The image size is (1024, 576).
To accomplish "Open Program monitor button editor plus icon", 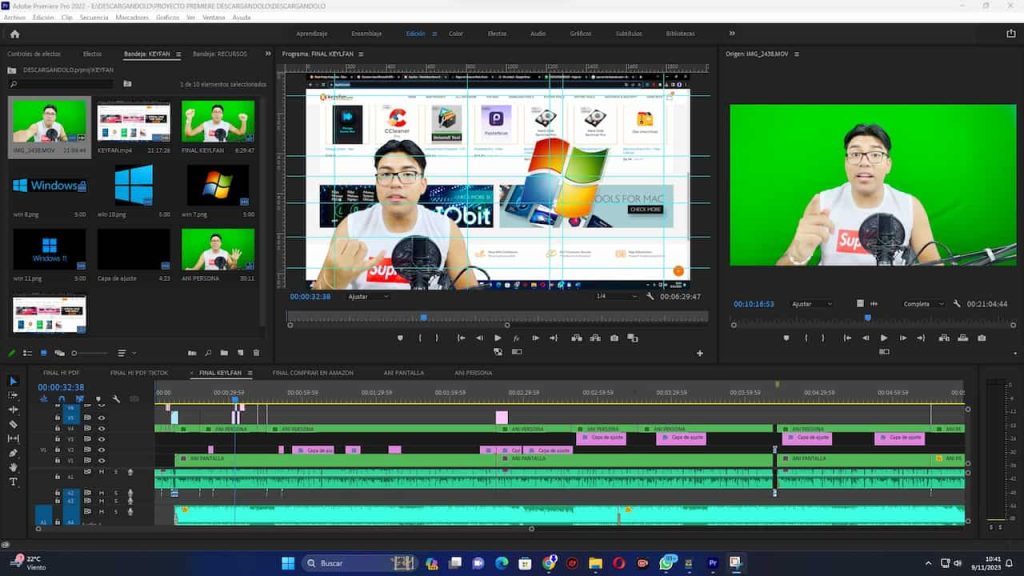I will [x=699, y=353].
